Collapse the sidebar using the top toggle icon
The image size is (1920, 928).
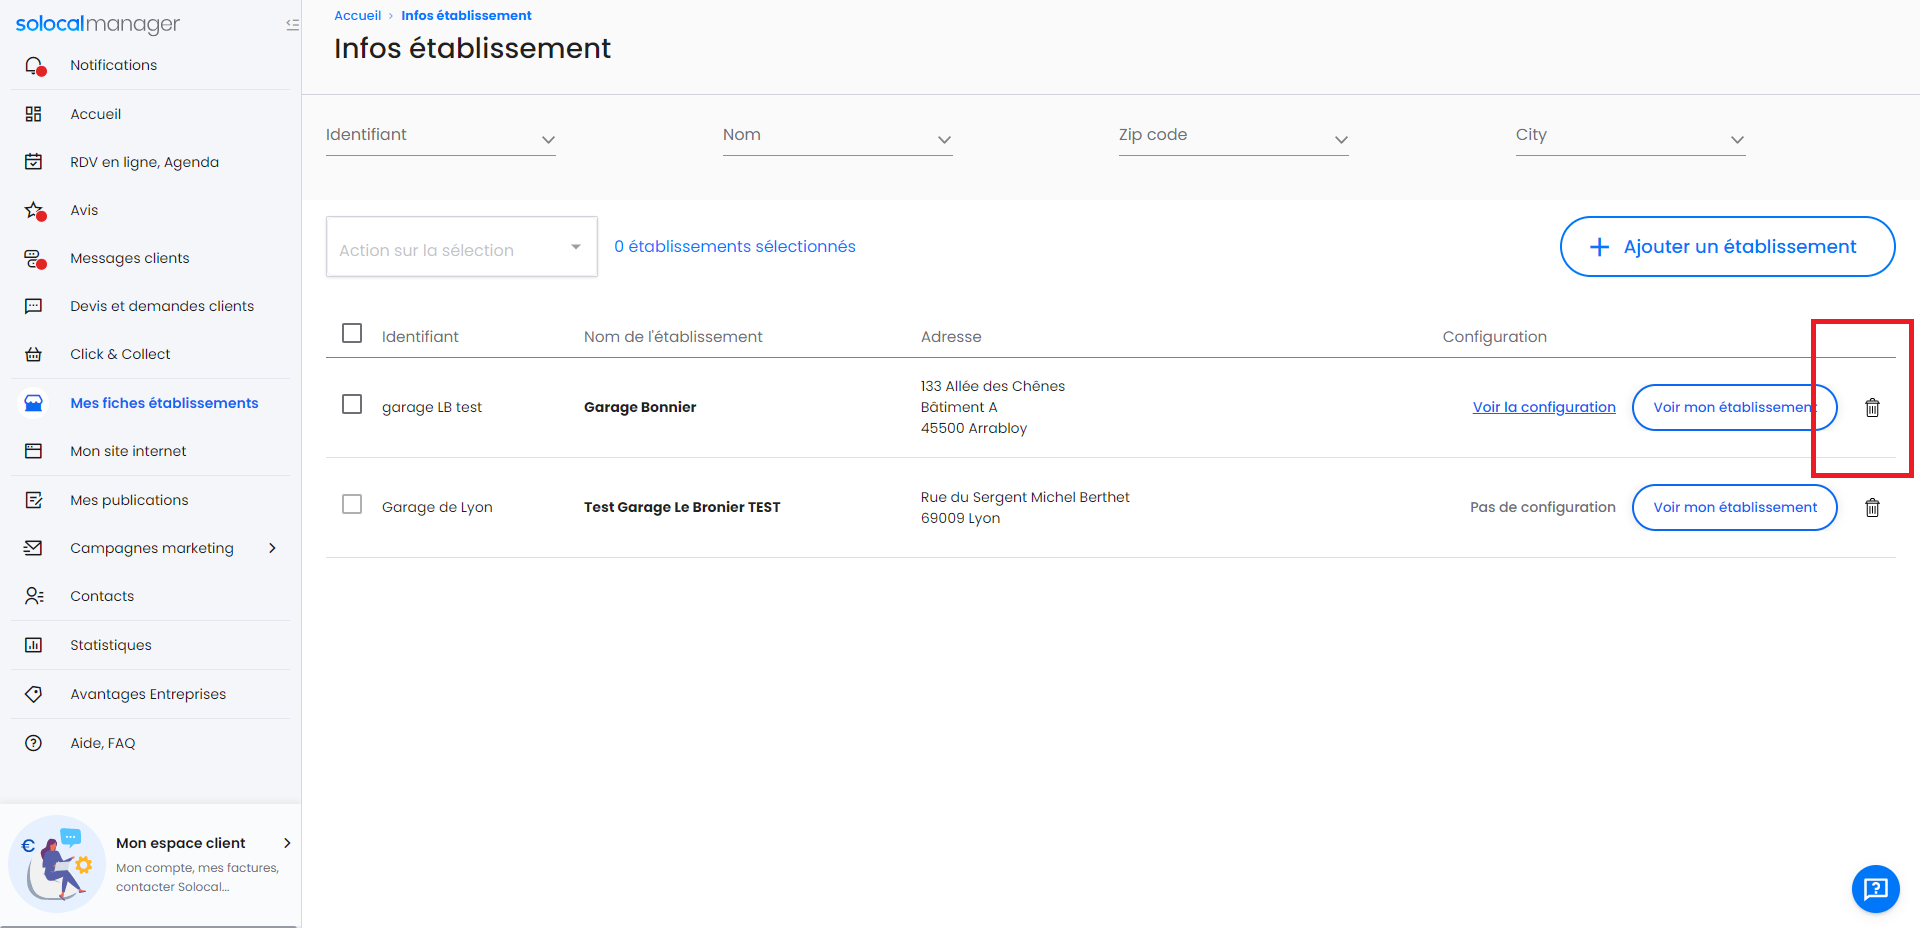[x=292, y=24]
